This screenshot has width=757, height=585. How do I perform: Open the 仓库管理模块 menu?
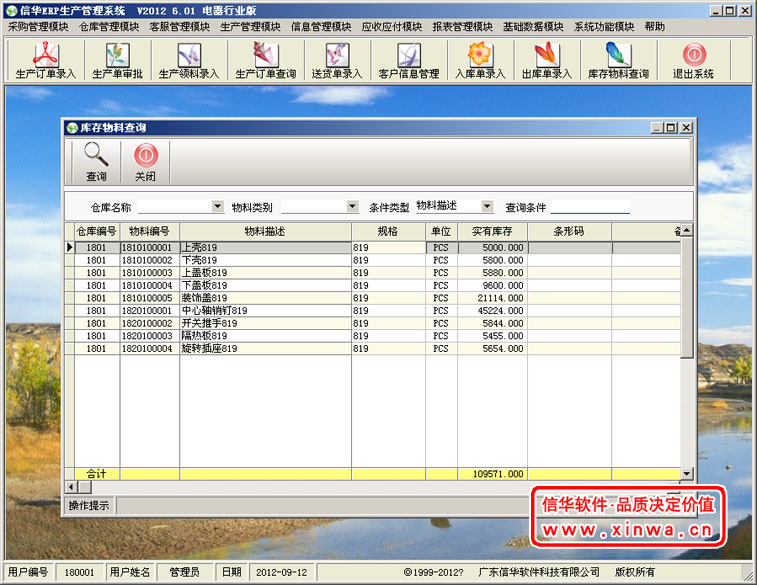109,27
